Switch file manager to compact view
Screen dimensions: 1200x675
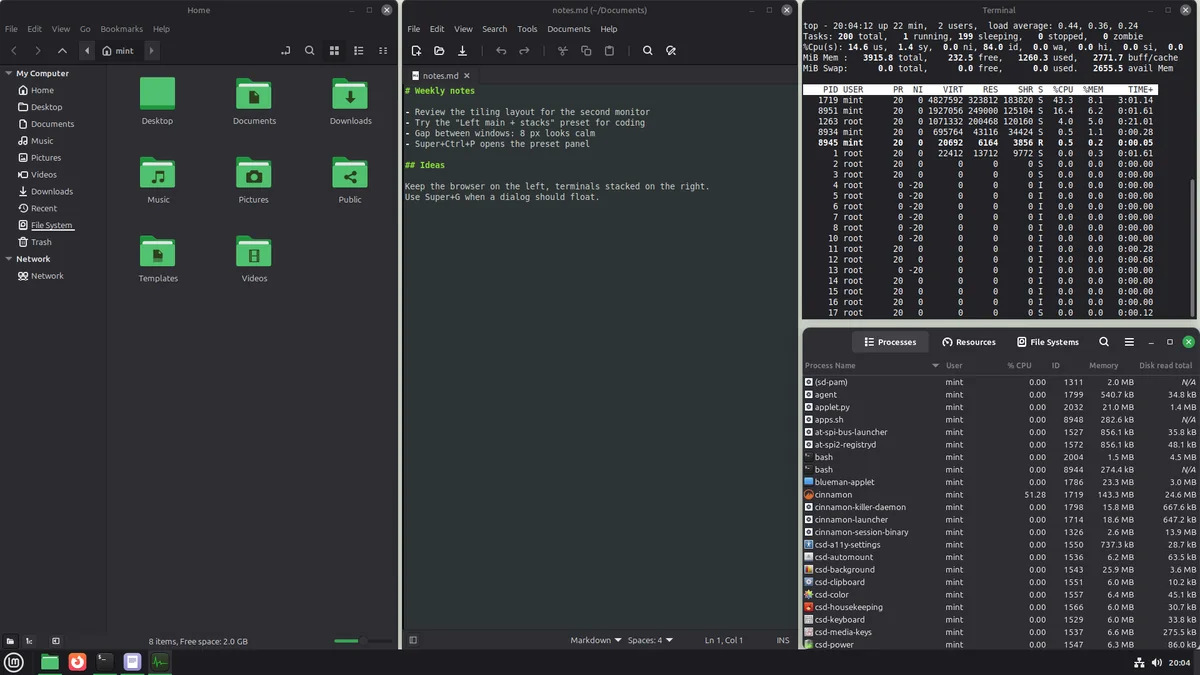pyautogui.click(x=382, y=50)
